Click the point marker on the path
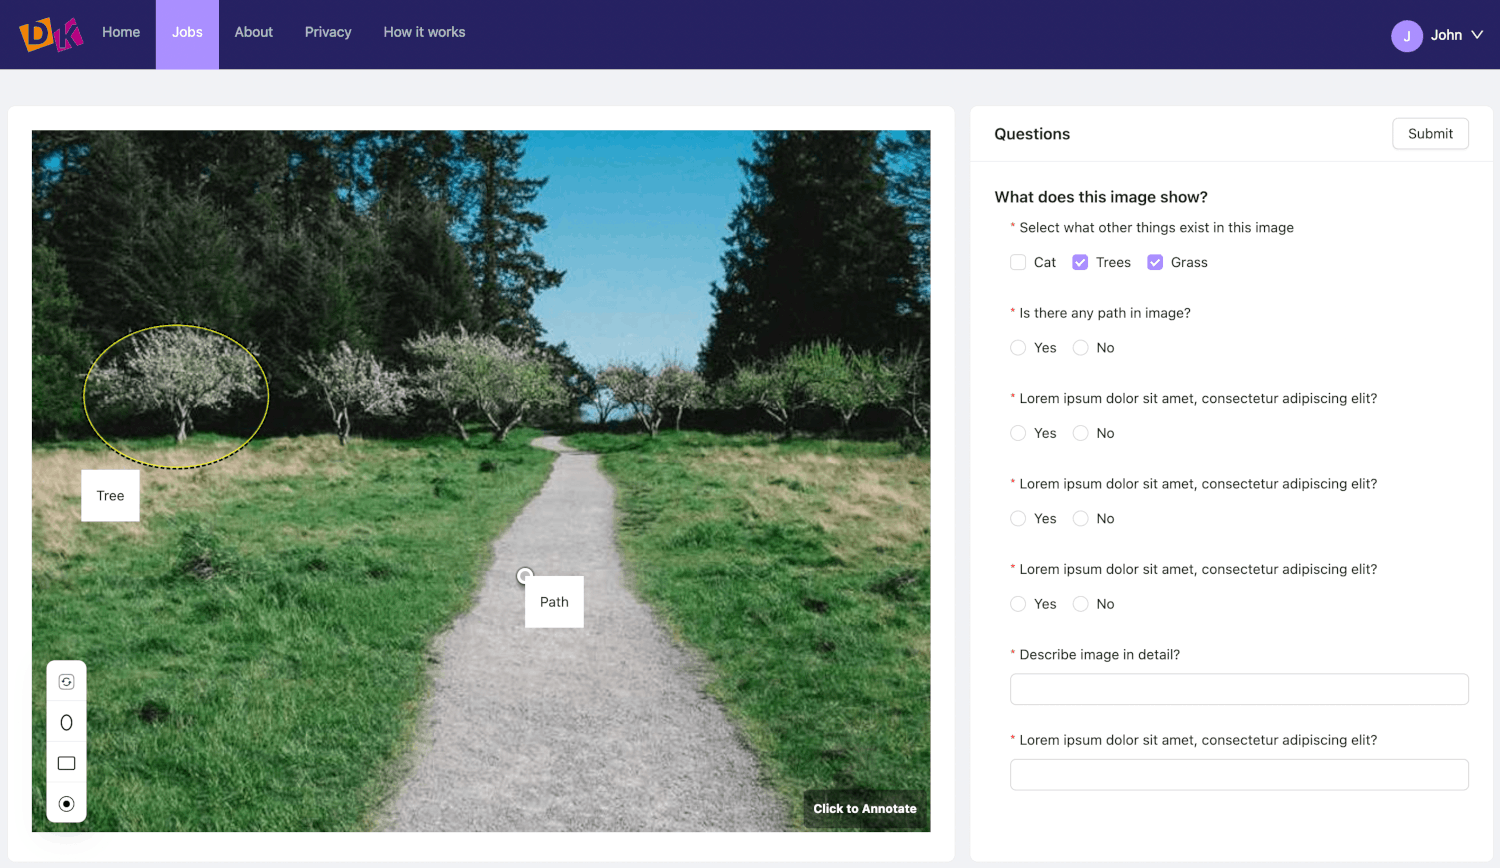 [525, 575]
